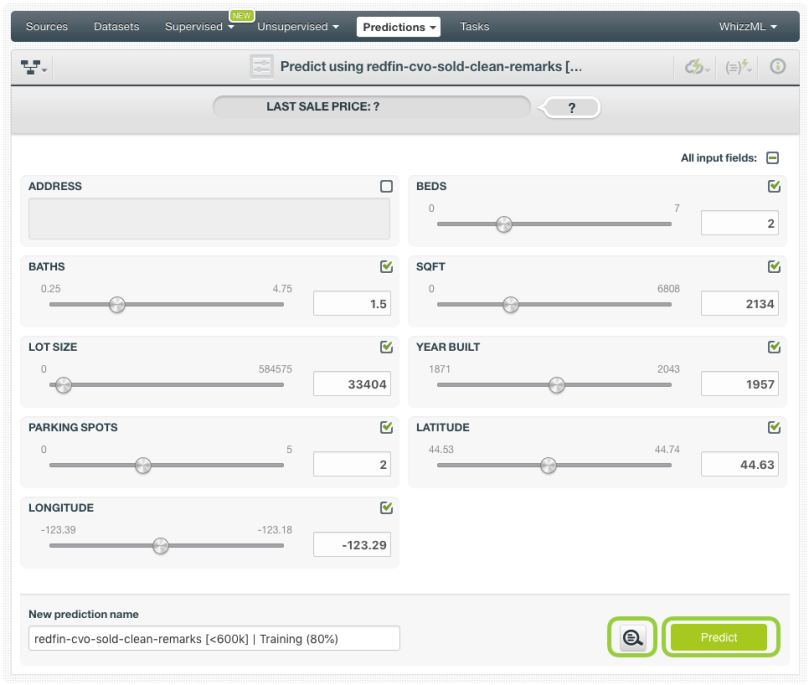The width and height of the screenshot is (809, 685).
Task: Open the WhizzML dropdown menu
Action: 747,27
